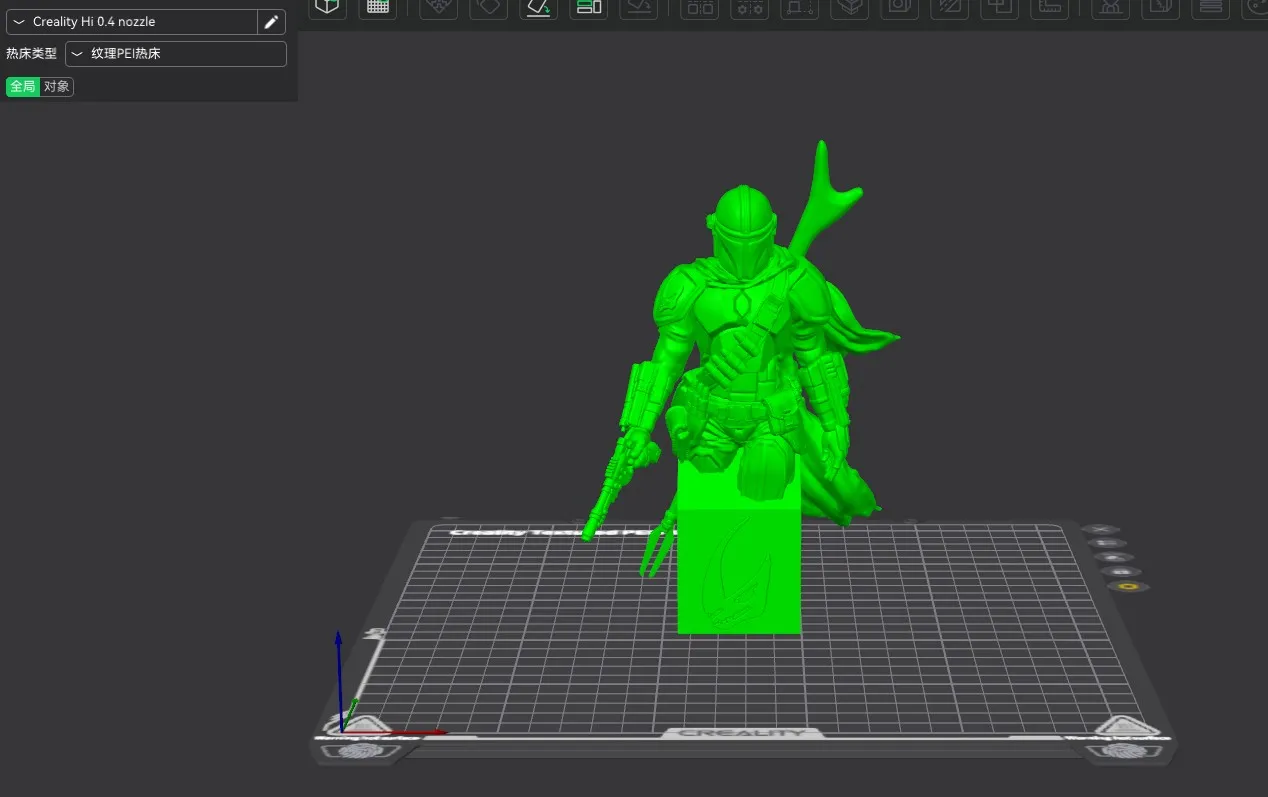Add a plate with the grid toolbar icon
This screenshot has height=797, width=1268.
(378, 7)
